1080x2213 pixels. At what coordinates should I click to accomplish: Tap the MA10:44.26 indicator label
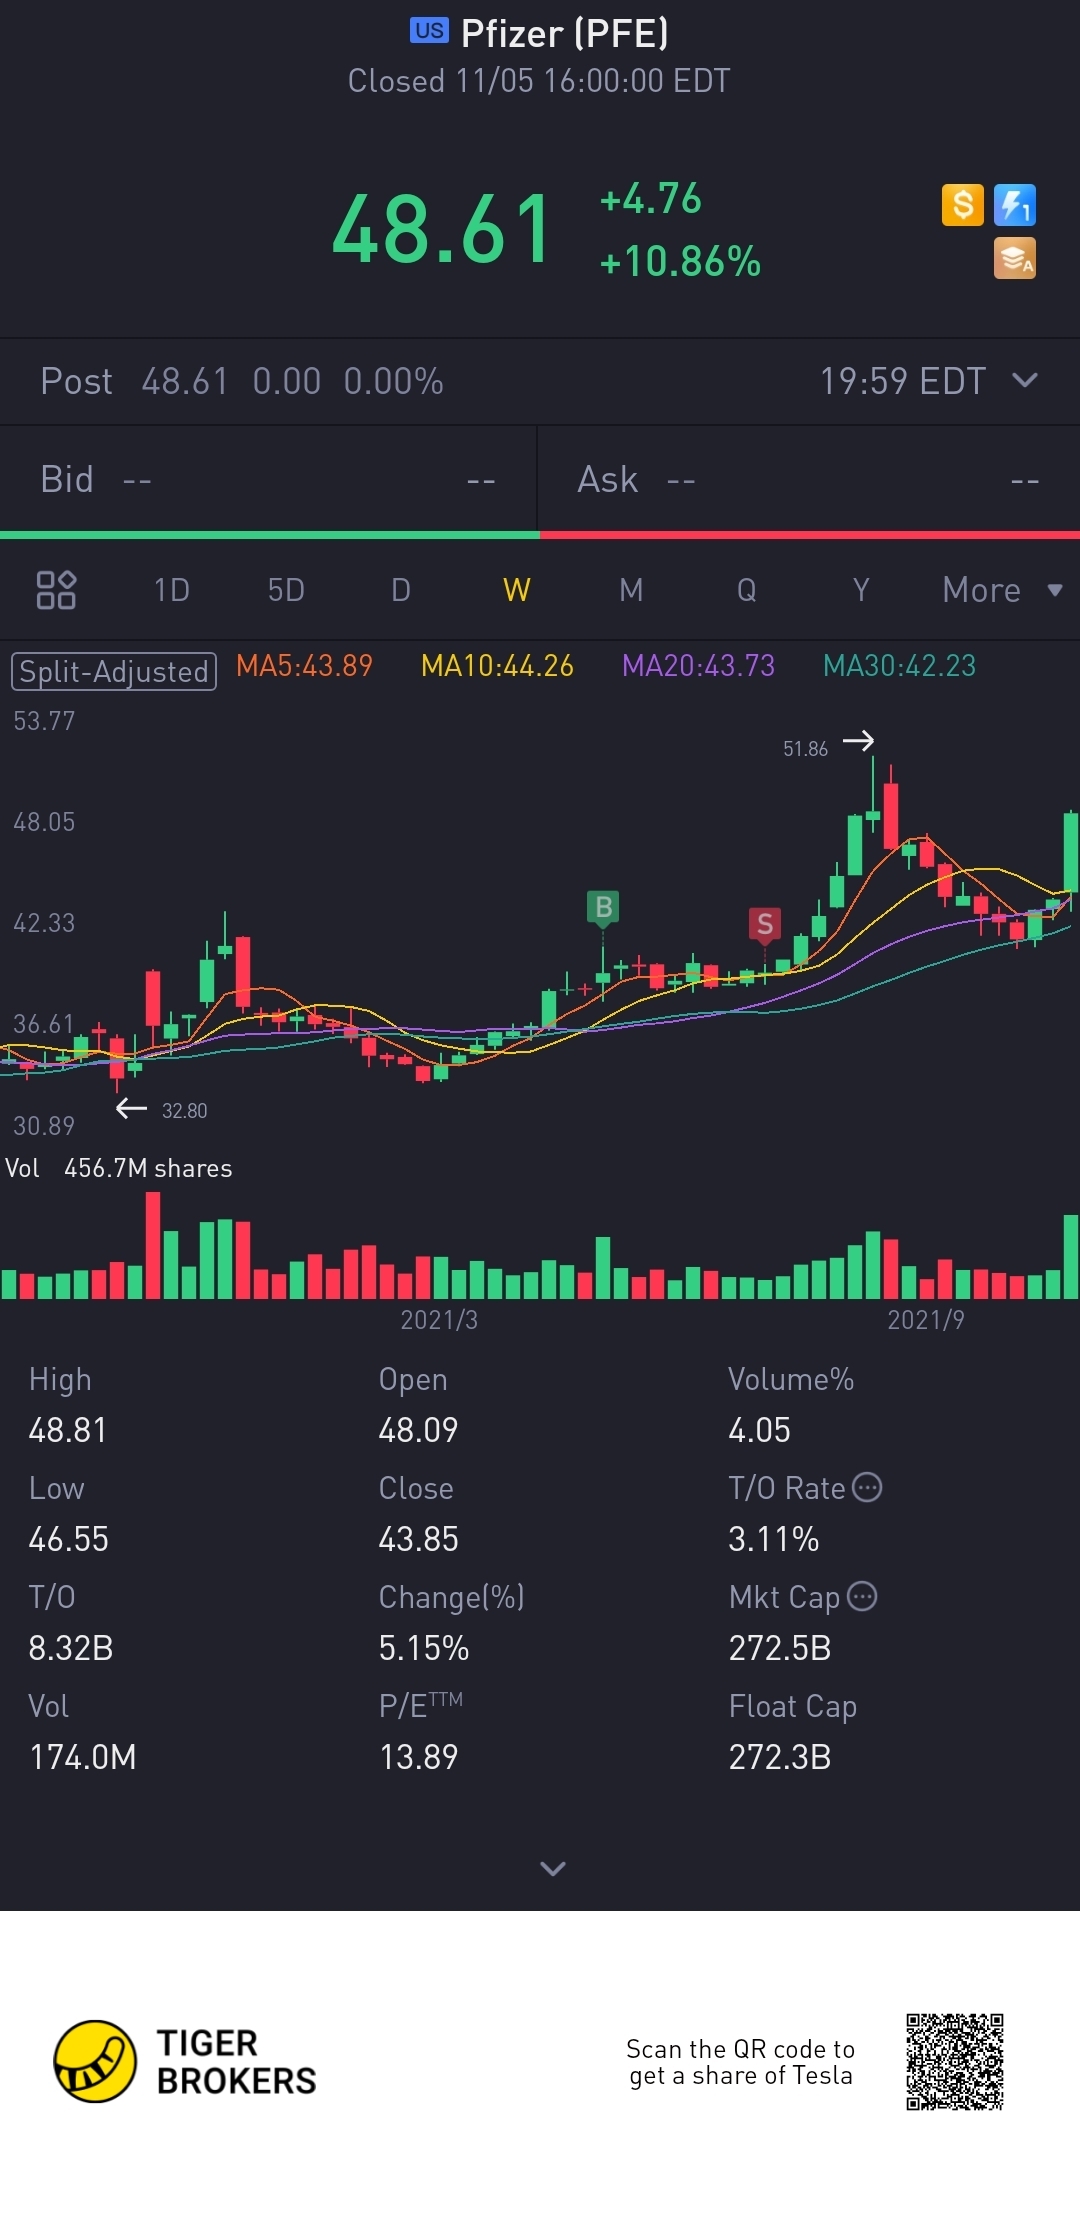click(497, 666)
